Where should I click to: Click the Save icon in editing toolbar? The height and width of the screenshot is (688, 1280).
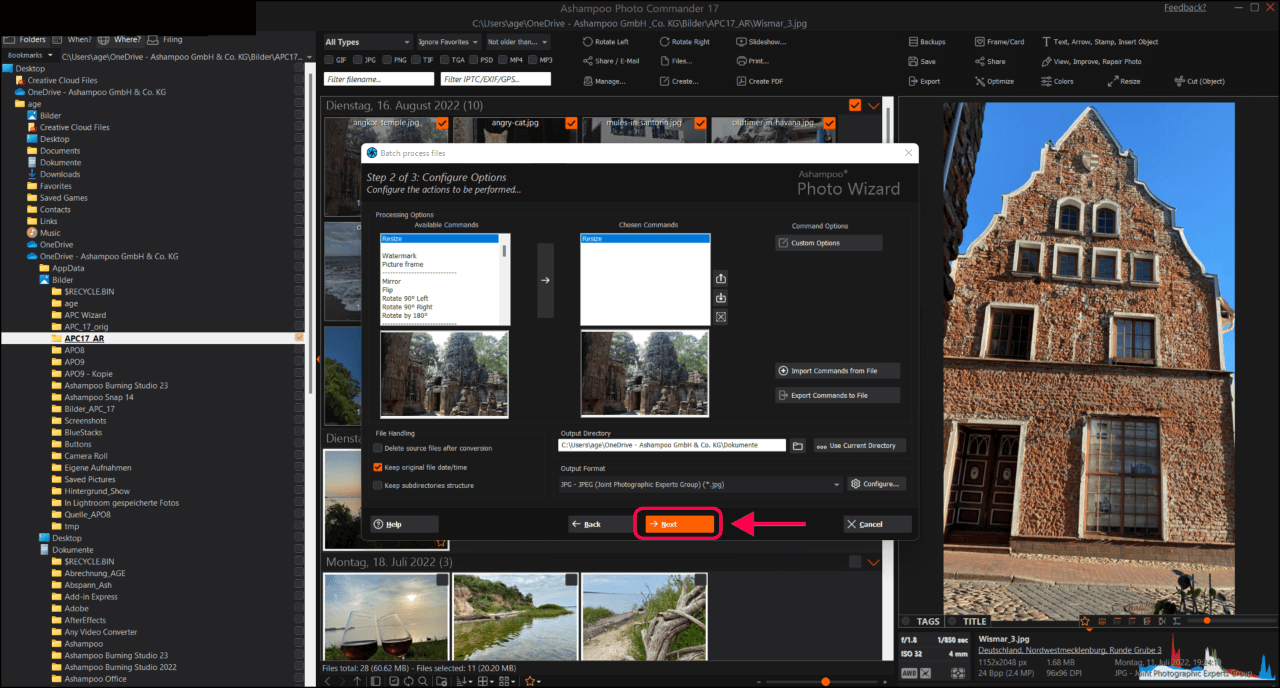click(914, 61)
